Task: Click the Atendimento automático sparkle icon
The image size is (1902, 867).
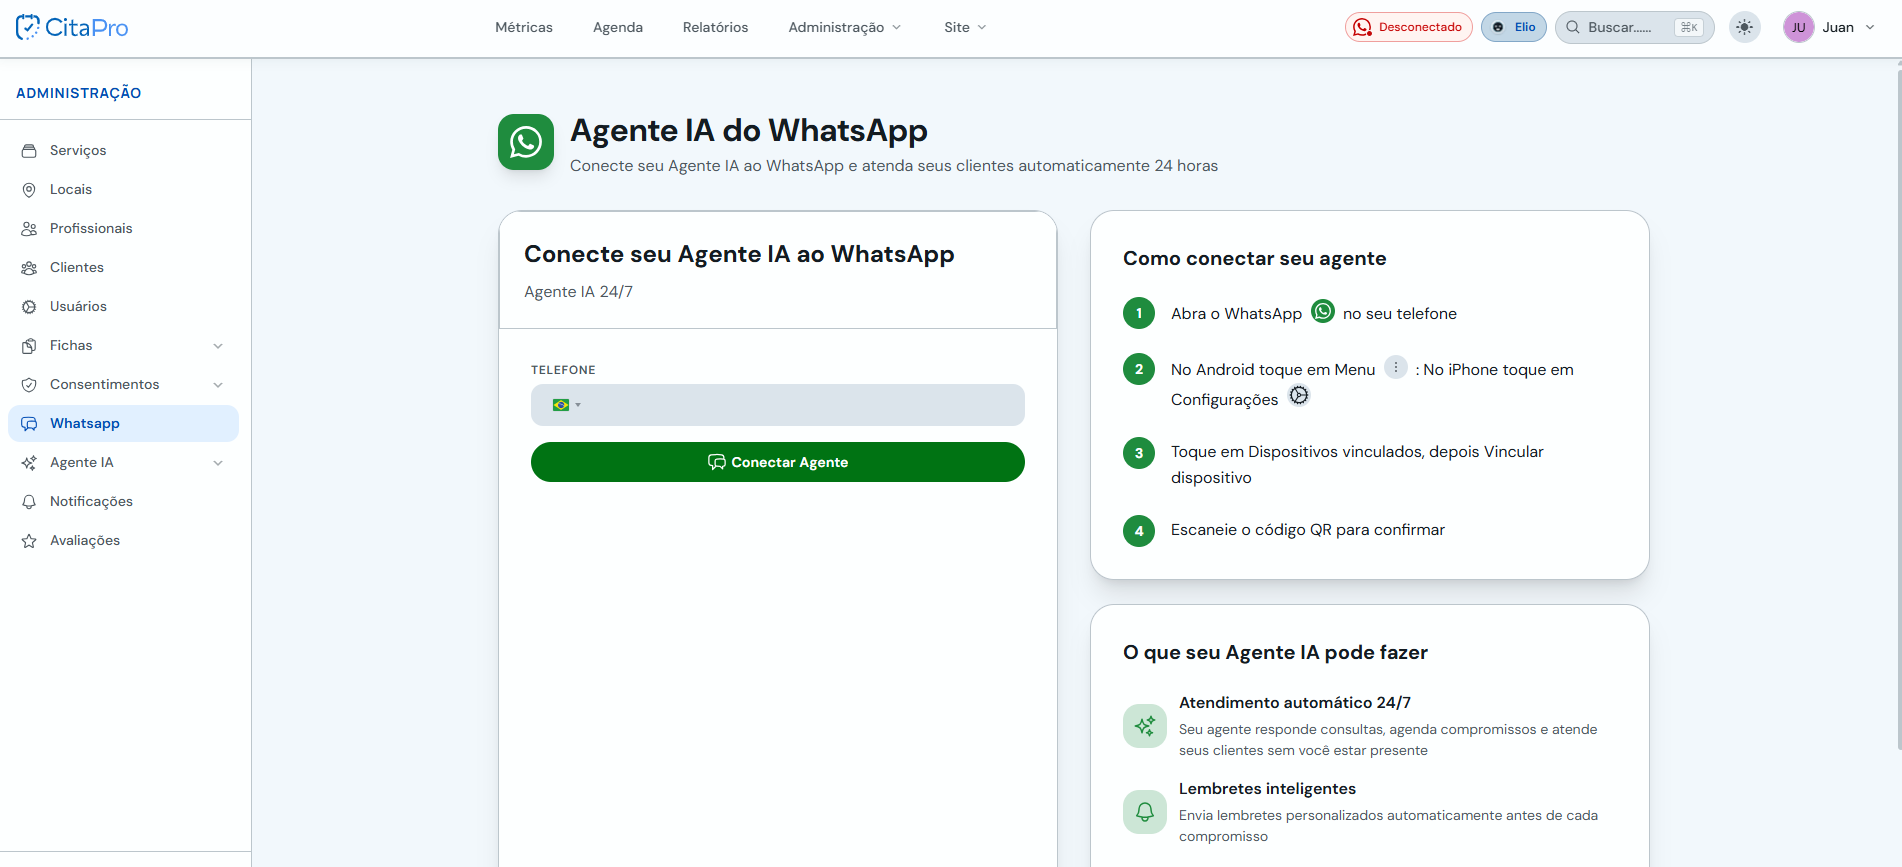Action: click(x=1145, y=726)
